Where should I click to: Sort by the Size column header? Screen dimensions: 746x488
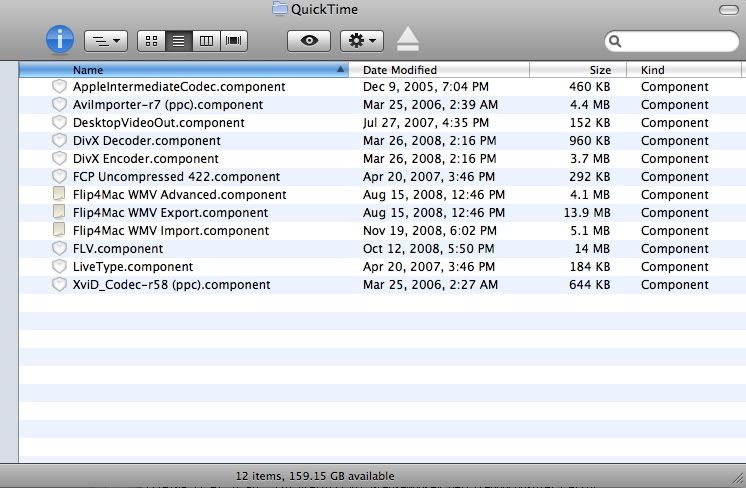point(578,70)
